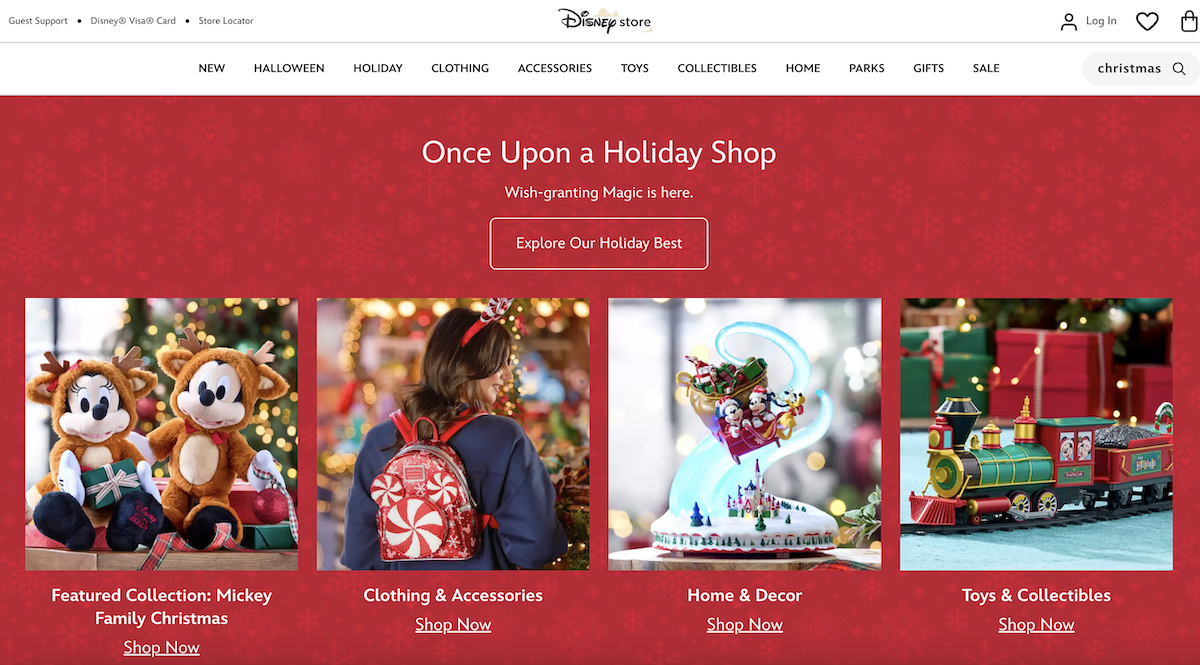1200x665 pixels.
Task: Open the Parks menu
Action: tap(867, 68)
